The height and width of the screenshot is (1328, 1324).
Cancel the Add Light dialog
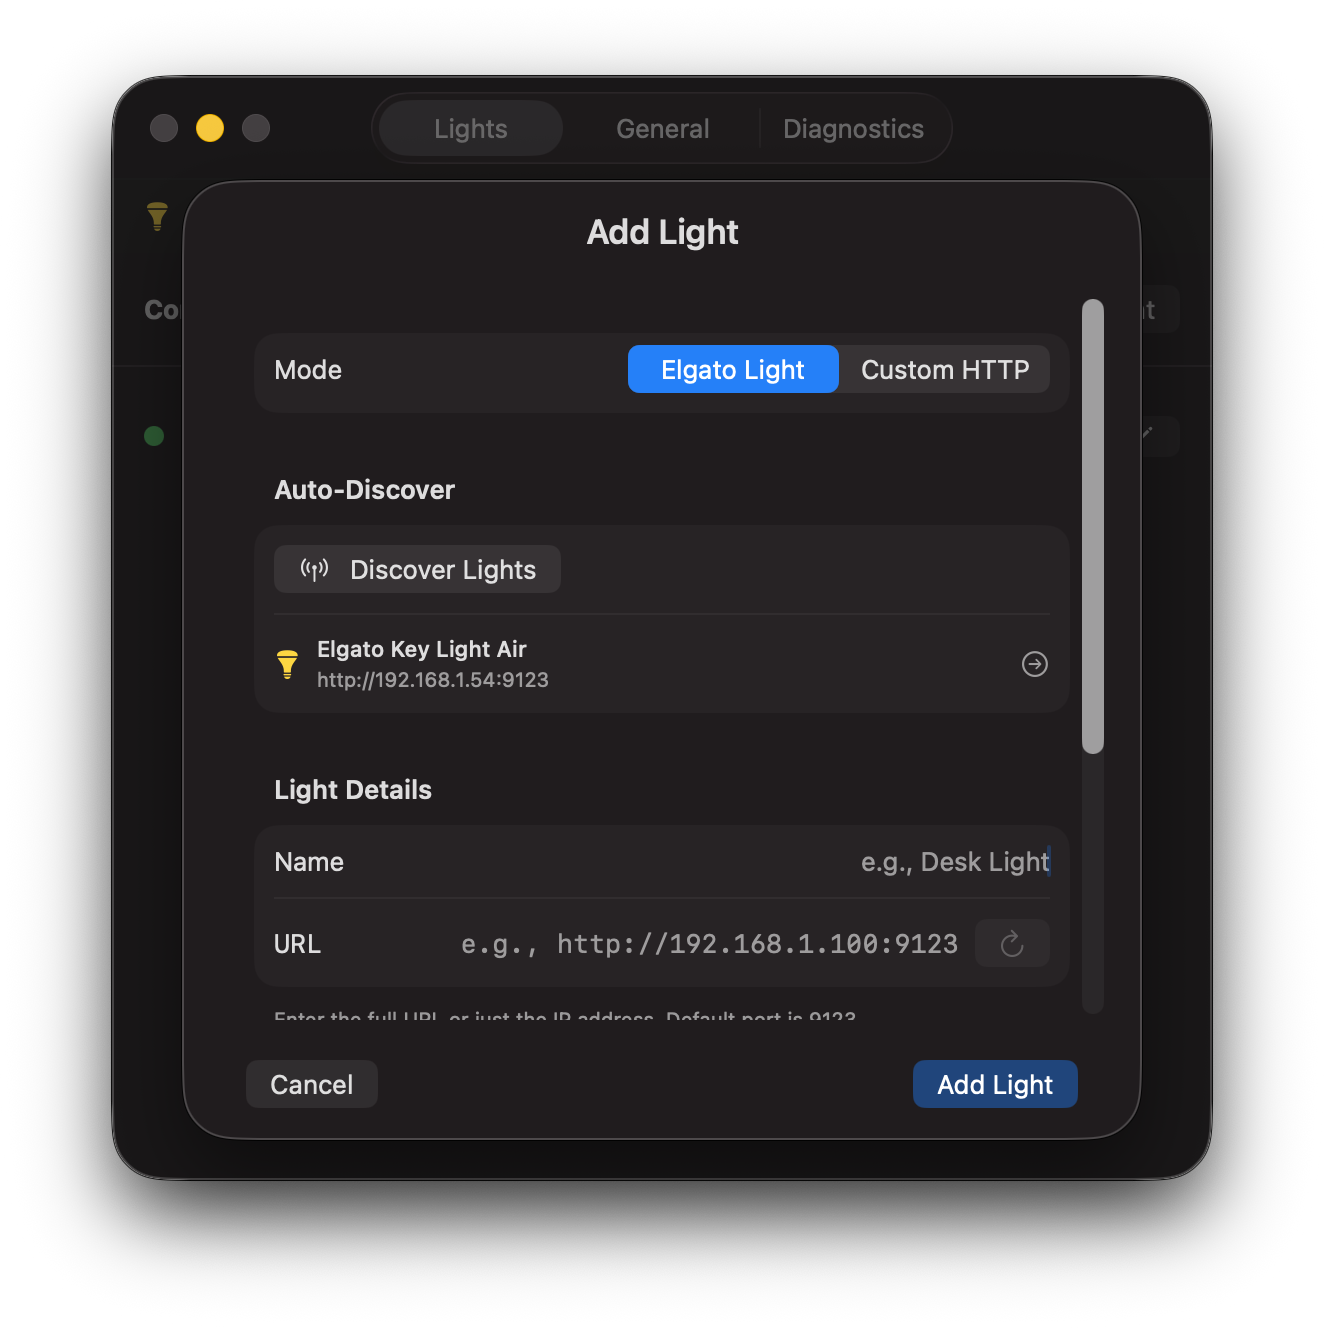[x=311, y=1084]
